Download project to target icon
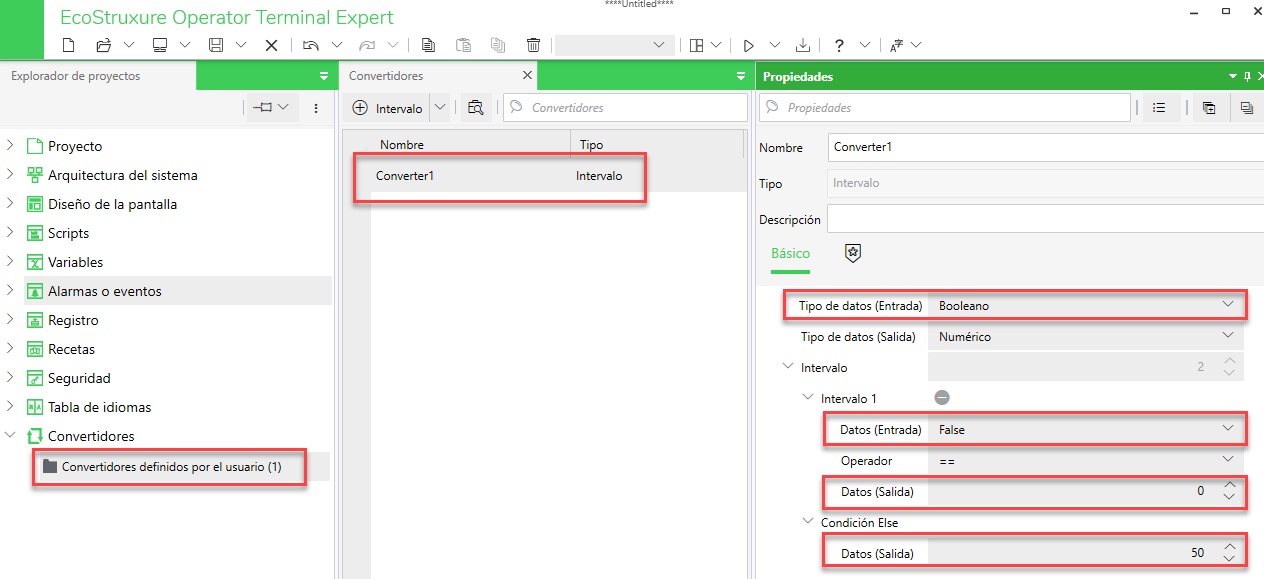Screen dimensions: 1264x579 pyautogui.click(x=803, y=45)
